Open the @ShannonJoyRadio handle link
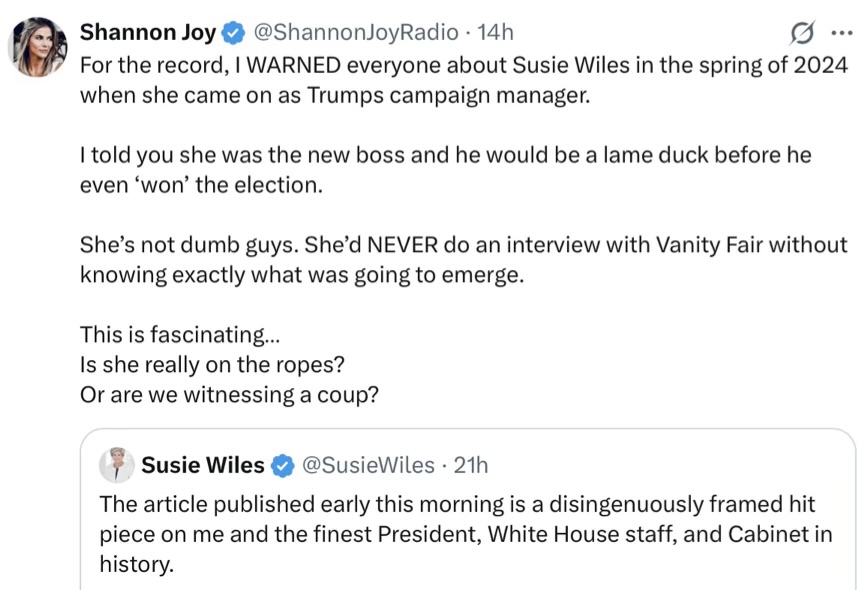The height and width of the screenshot is (590, 858). tap(356, 33)
